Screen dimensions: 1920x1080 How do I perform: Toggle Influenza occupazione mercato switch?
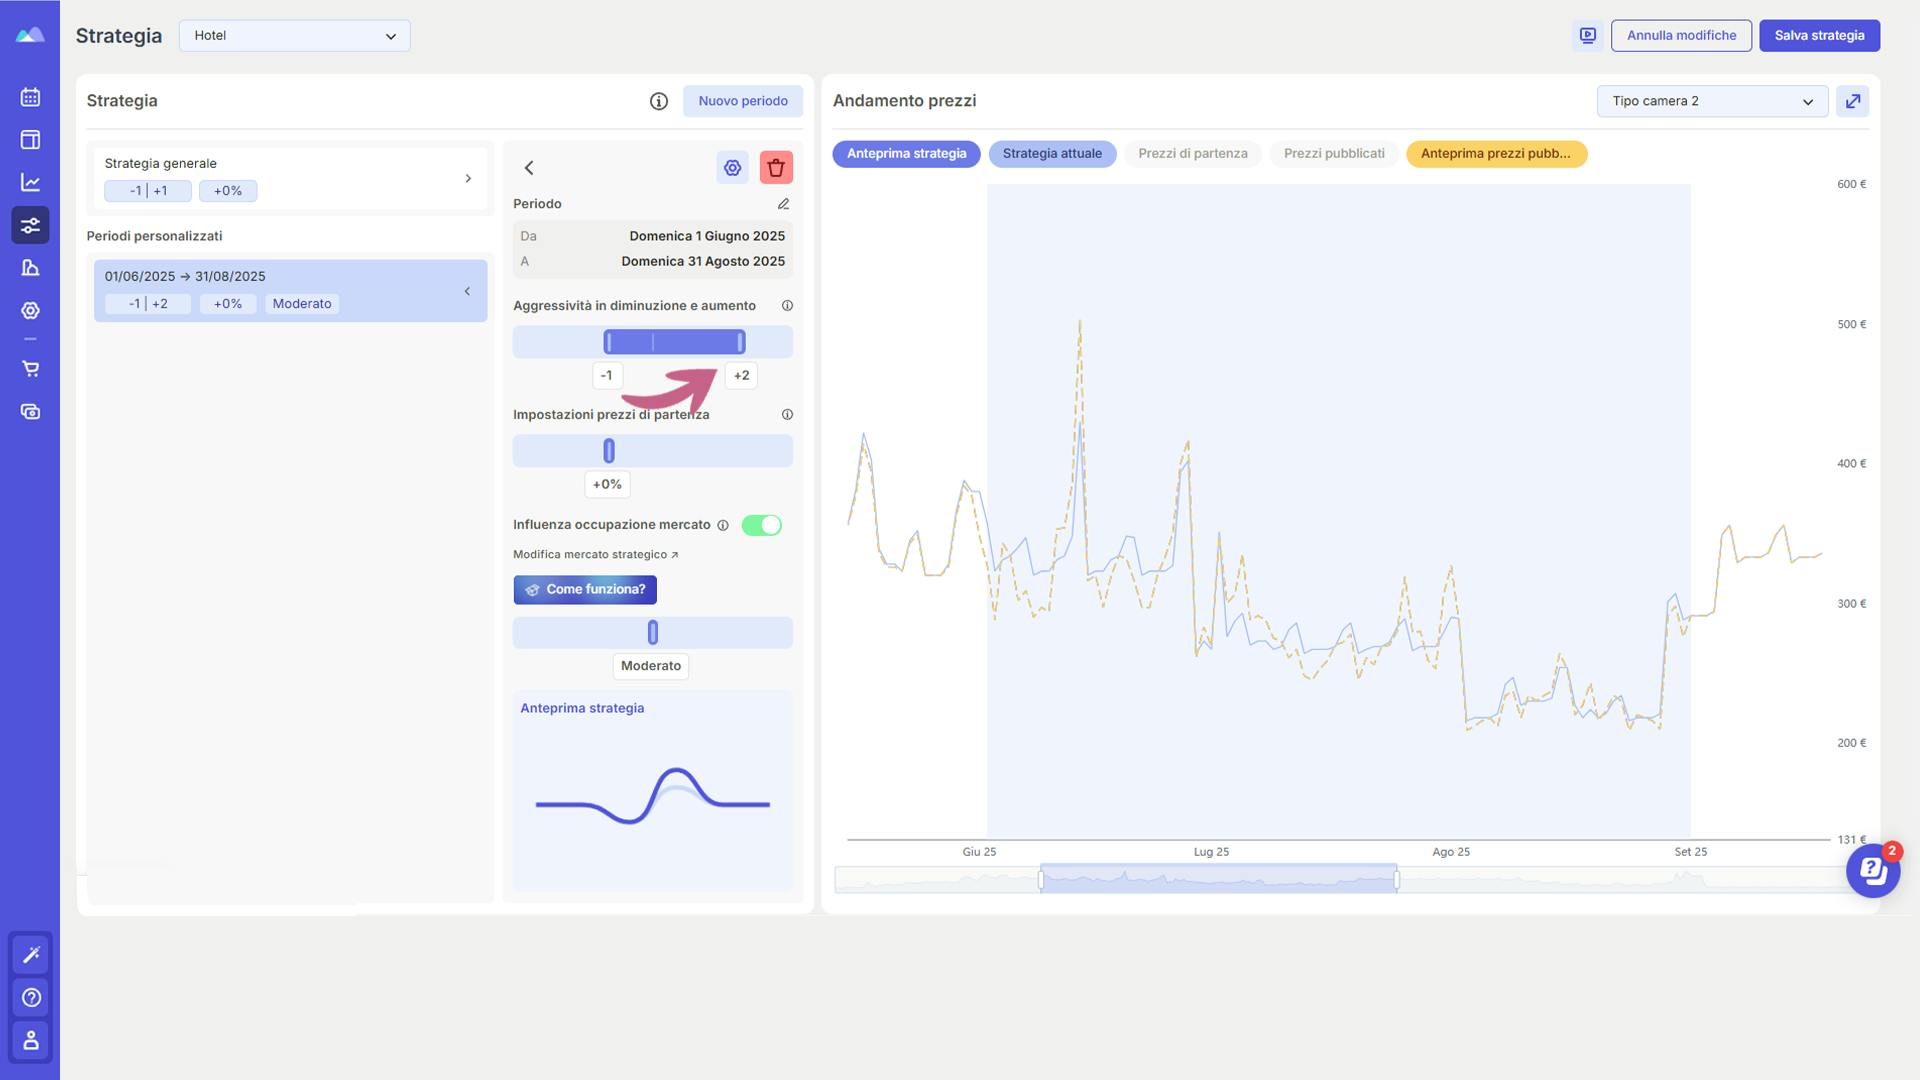pos(761,525)
